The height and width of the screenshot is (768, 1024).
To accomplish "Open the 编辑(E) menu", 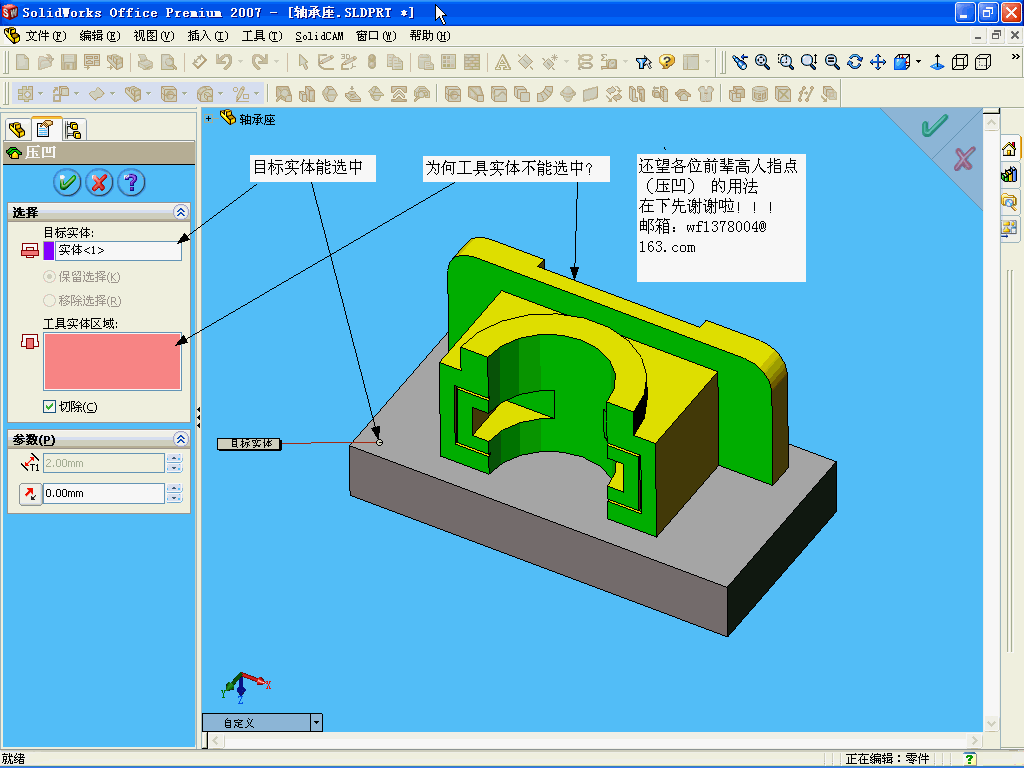I will click(100, 36).
